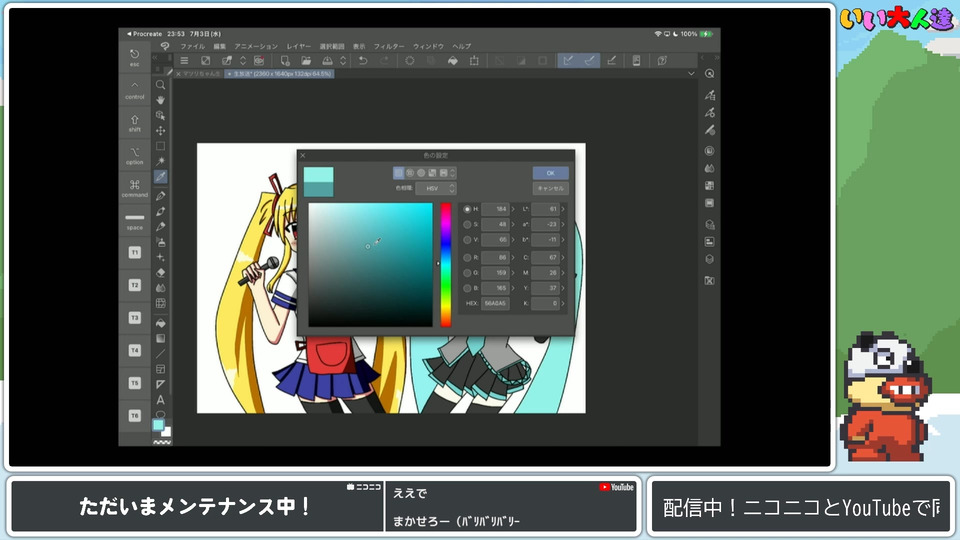Expand the arrow next to K value
The width and height of the screenshot is (960, 540).
pyautogui.click(x=563, y=303)
